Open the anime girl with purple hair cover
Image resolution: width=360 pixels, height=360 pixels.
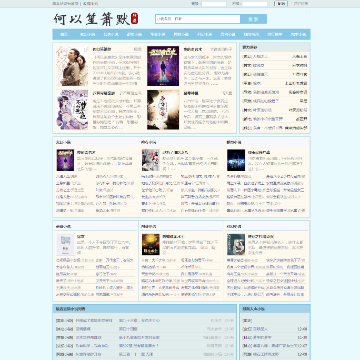(x=72, y=110)
